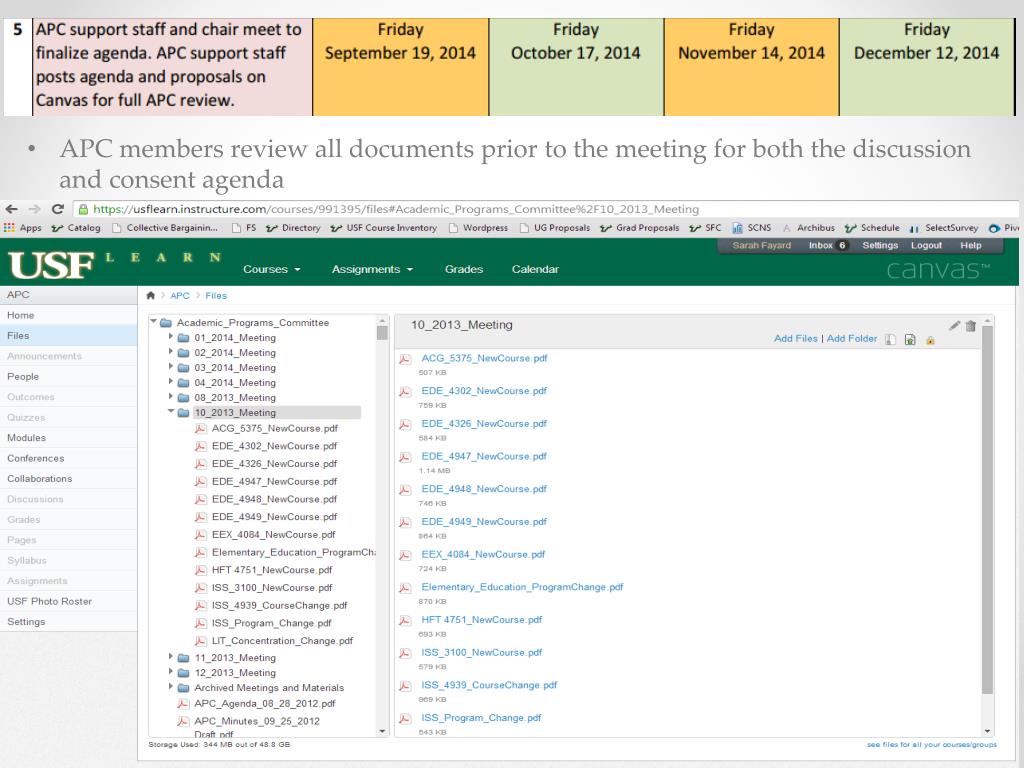Open the Catalog bookmark
Viewport: 1024px width, 768px height.
click(76, 228)
